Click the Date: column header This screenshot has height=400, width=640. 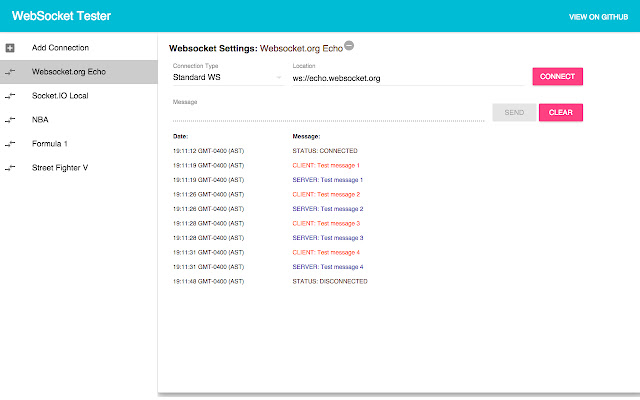point(180,136)
